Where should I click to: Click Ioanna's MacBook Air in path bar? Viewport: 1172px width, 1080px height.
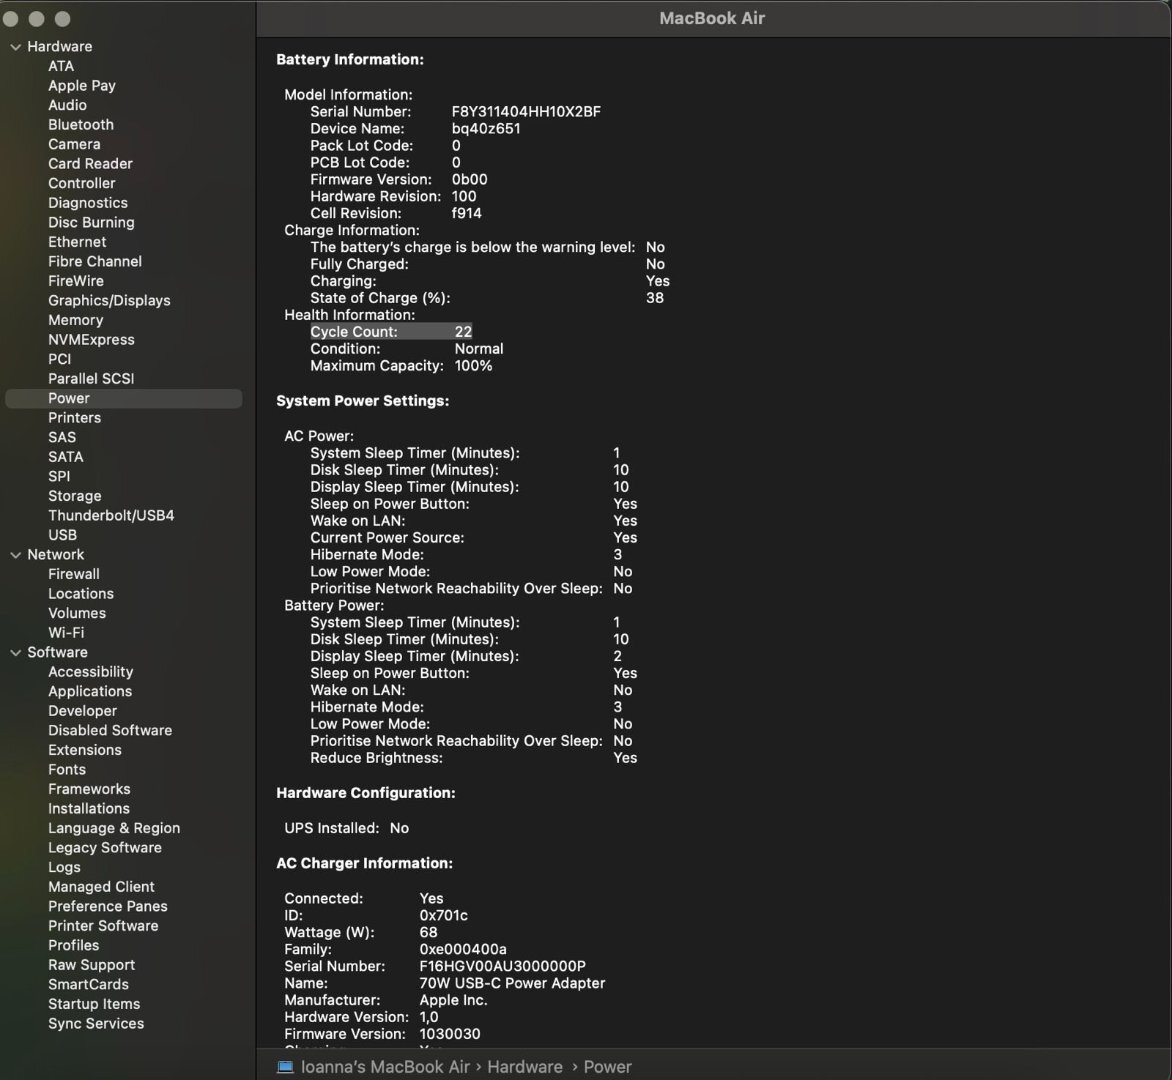pos(385,1067)
